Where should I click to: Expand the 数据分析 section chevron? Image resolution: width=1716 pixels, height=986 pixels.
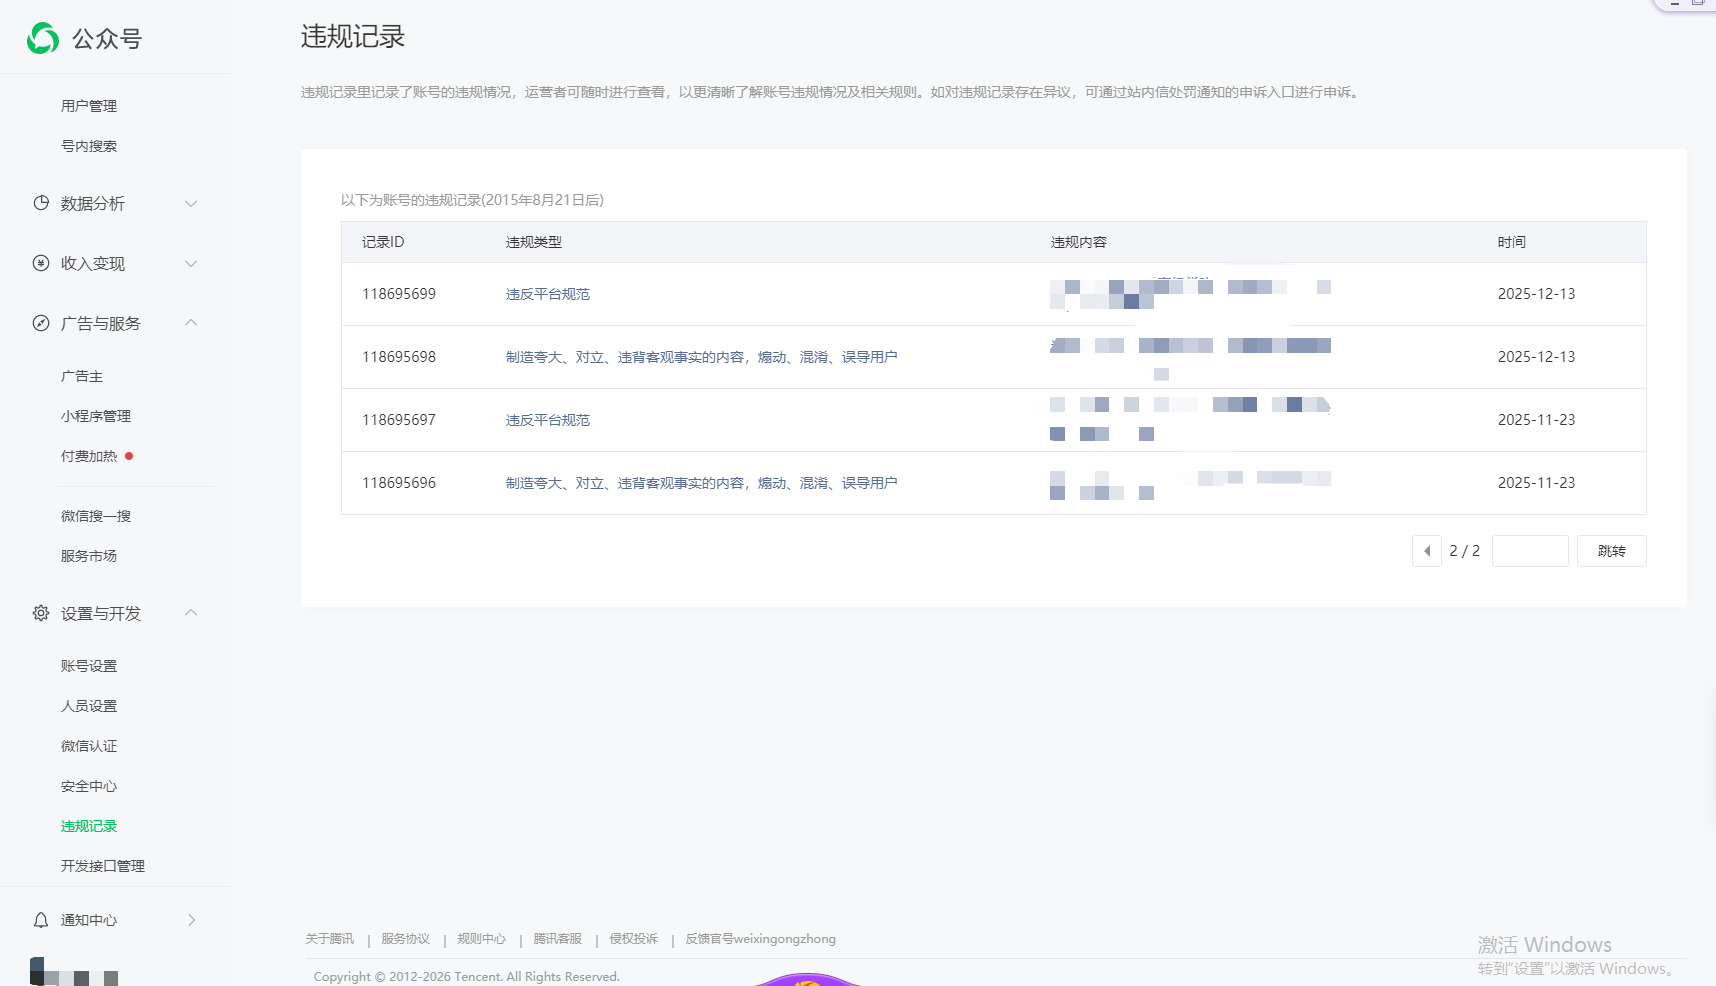pyautogui.click(x=191, y=204)
